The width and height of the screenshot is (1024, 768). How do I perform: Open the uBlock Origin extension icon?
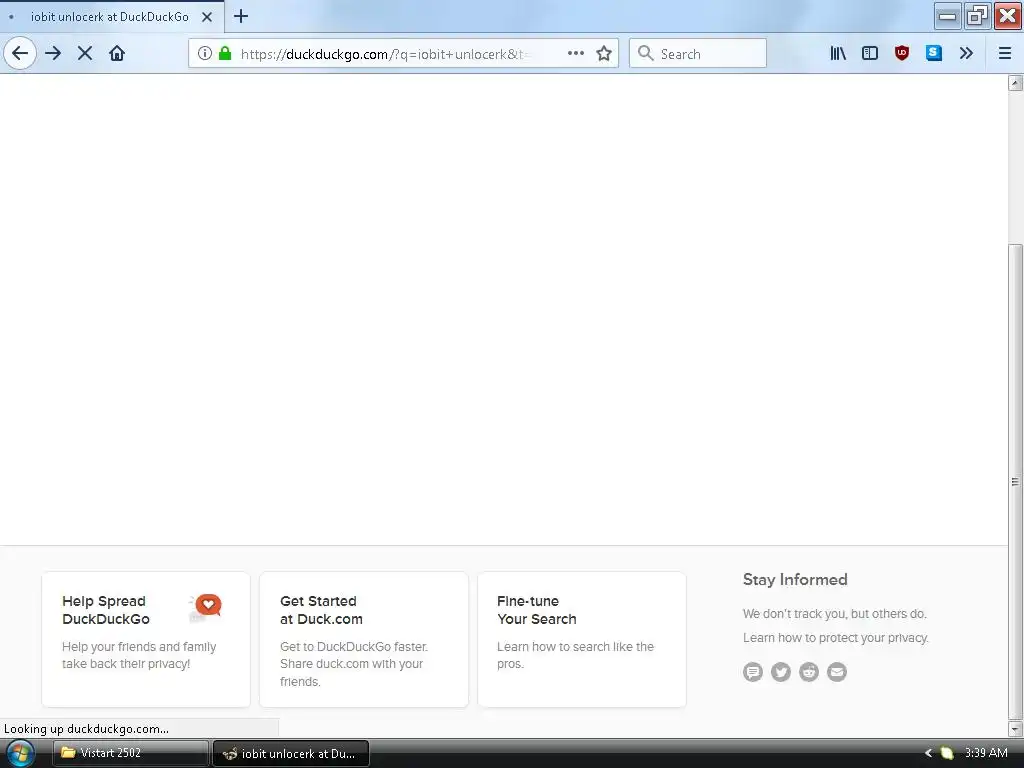[x=902, y=53]
